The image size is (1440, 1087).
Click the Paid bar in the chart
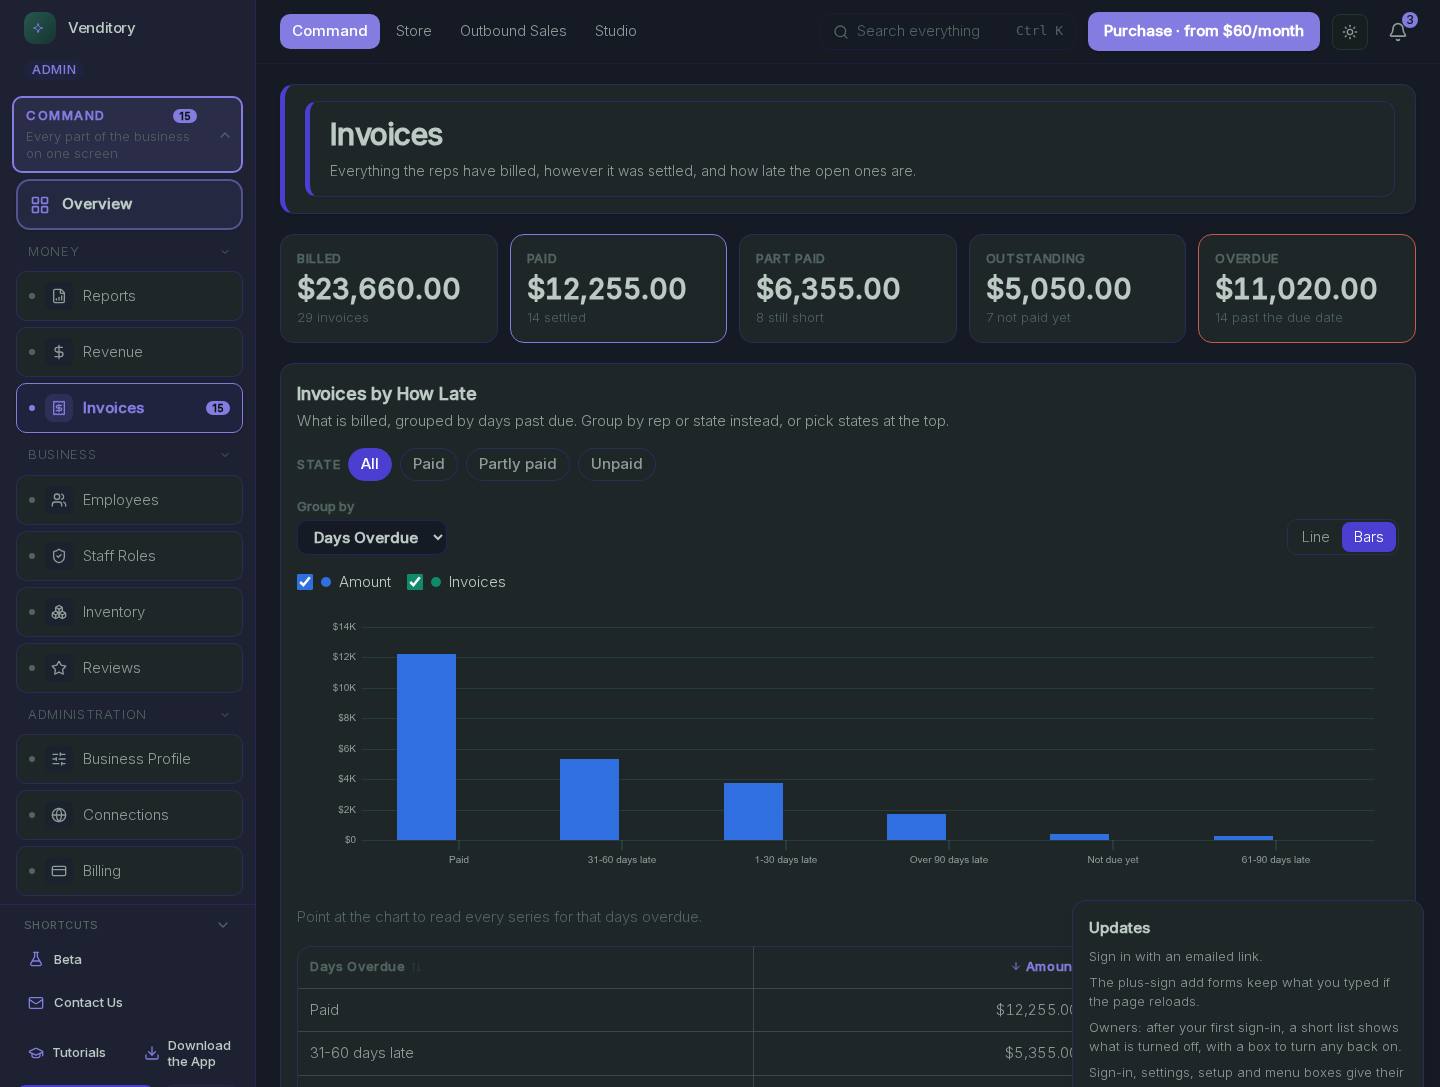coord(426,747)
